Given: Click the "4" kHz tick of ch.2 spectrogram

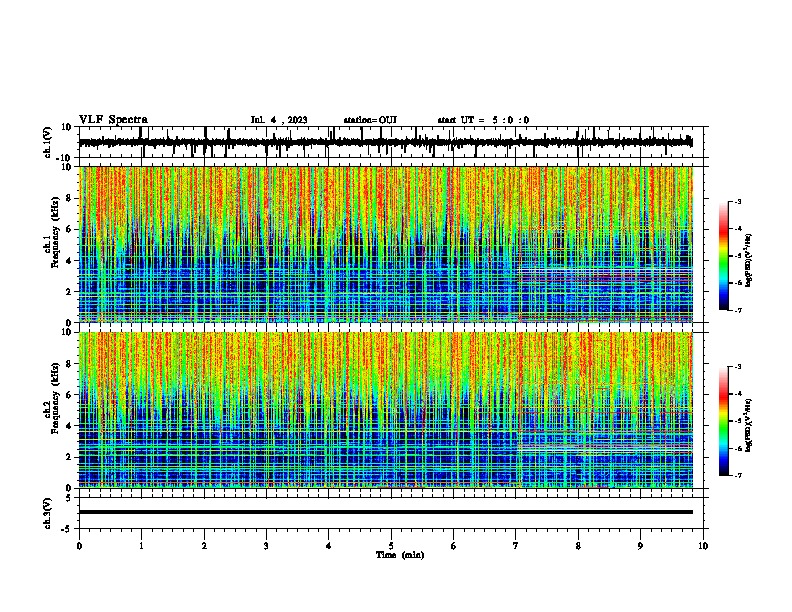Looking at the screenshot, I should (x=70, y=426).
